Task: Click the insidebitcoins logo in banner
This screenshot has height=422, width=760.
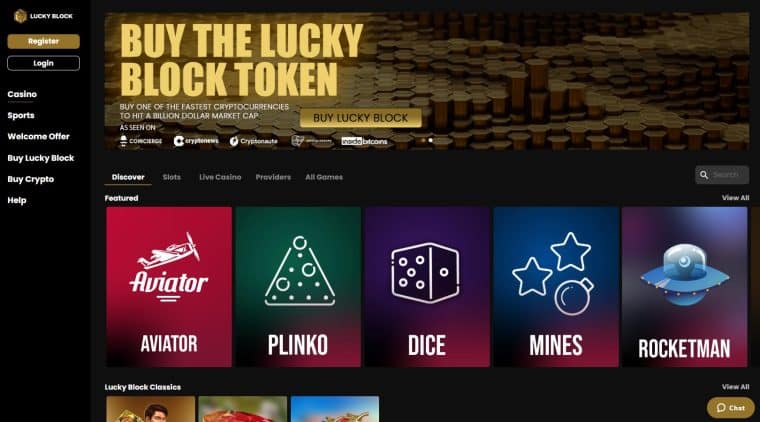Action: [364, 141]
